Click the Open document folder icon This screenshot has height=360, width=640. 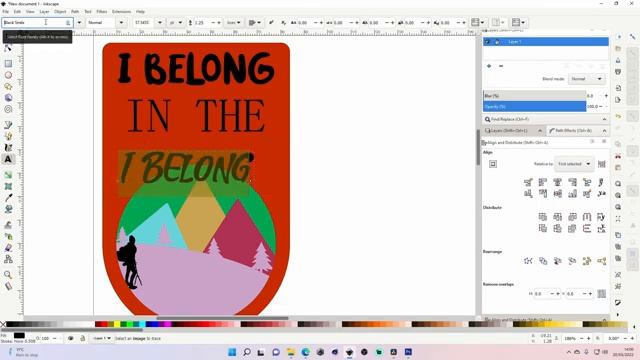point(618,49)
